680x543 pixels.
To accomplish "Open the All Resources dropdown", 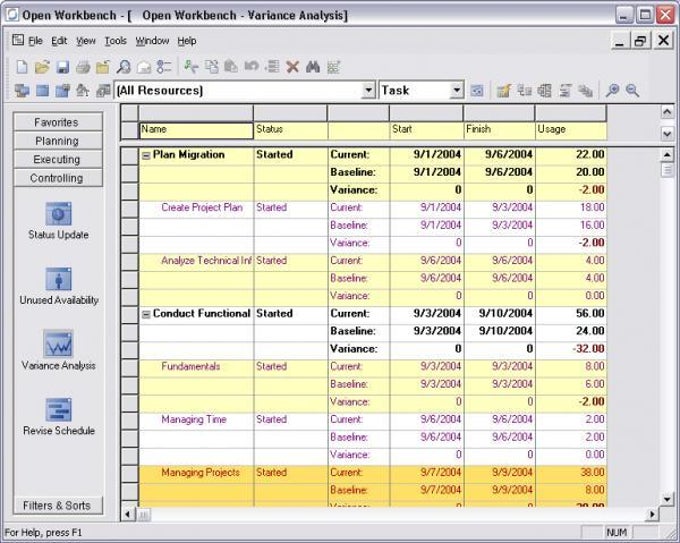I will pyautogui.click(x=368, y=90).
